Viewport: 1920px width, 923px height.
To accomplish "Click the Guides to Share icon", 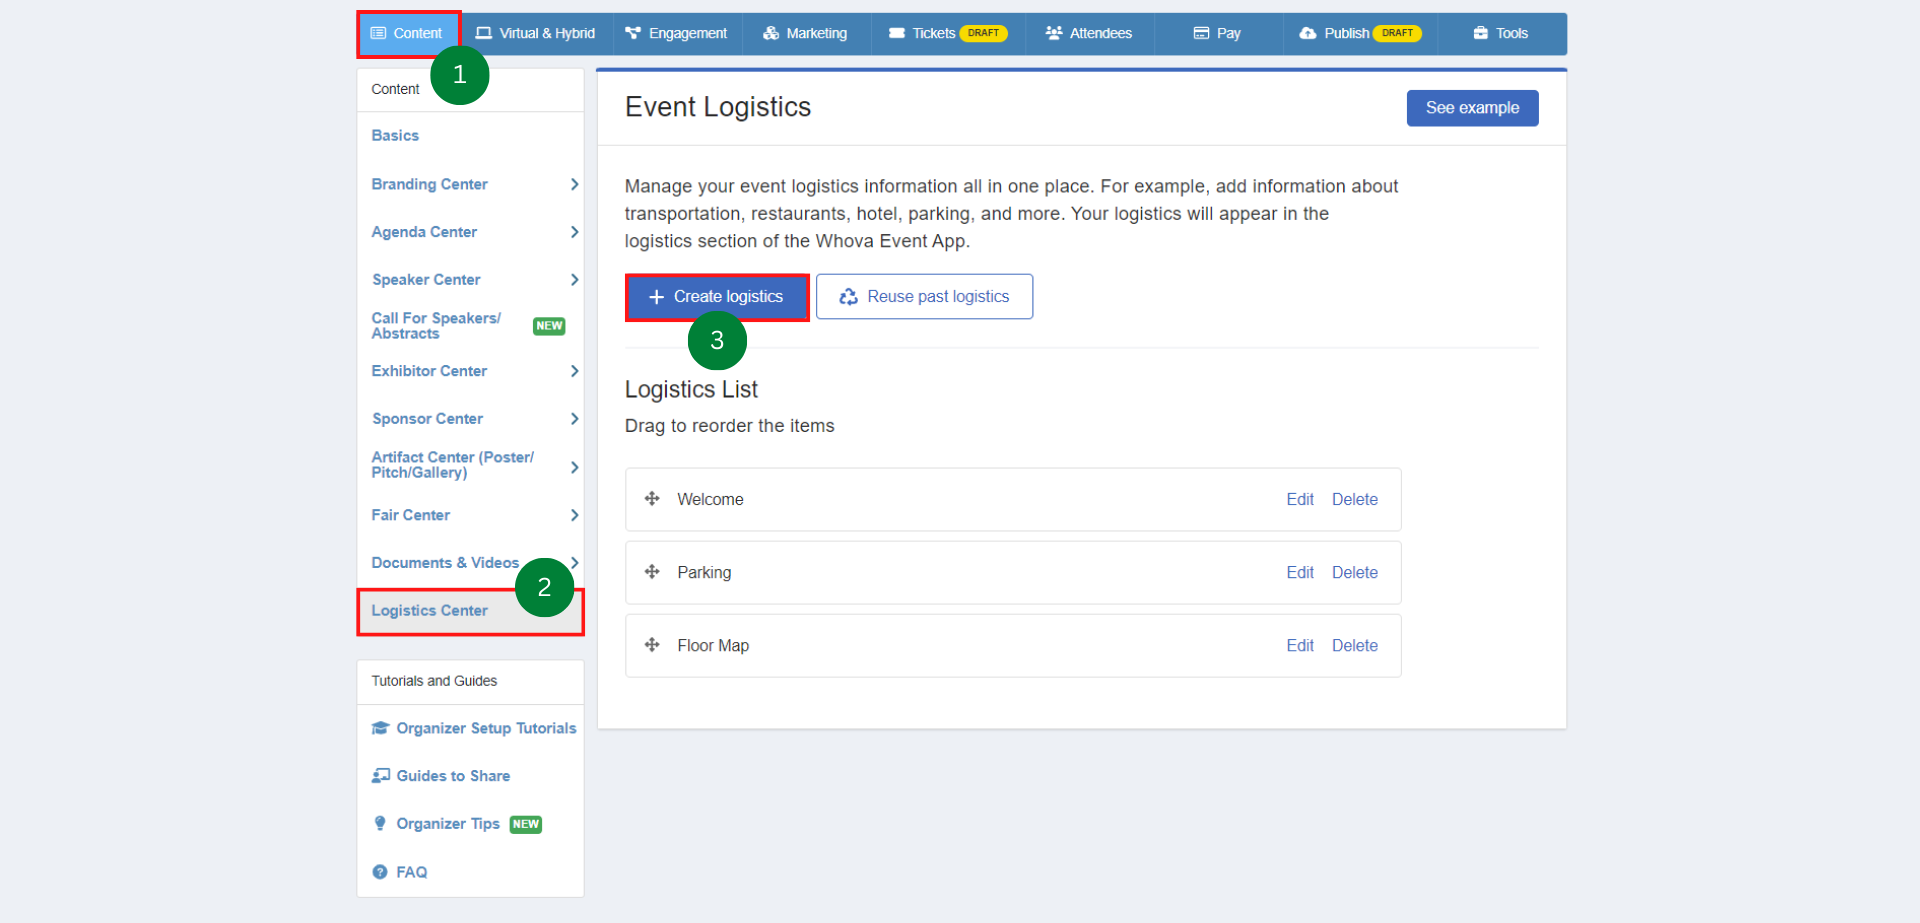I will coord(380,775).
